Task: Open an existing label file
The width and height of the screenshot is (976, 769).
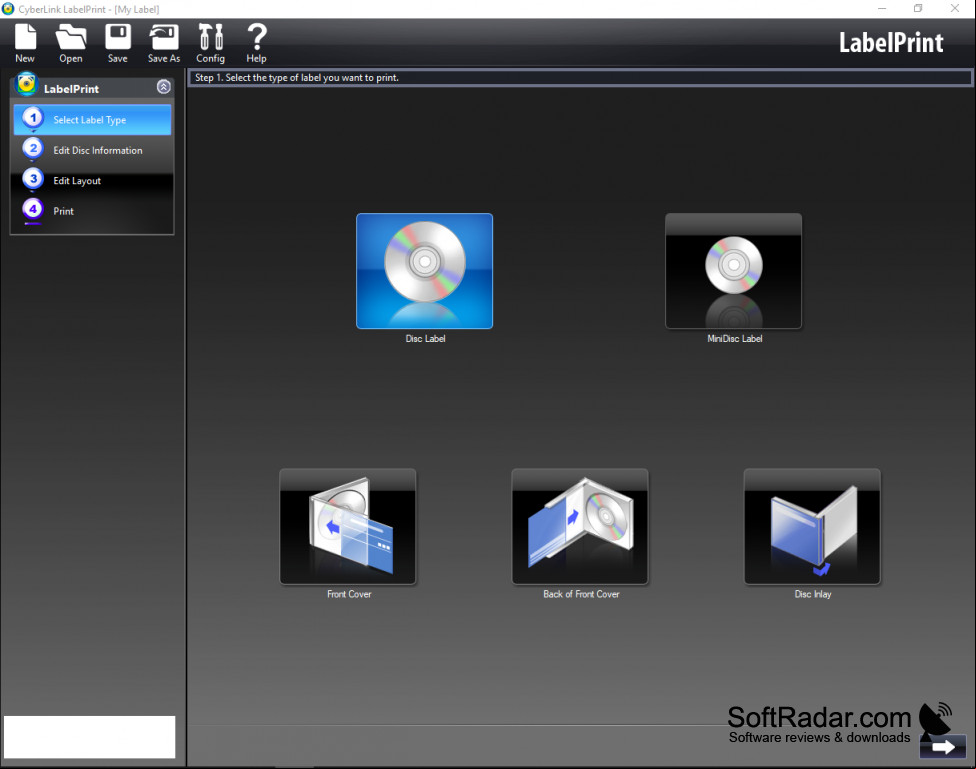Action: pos(71,42)
